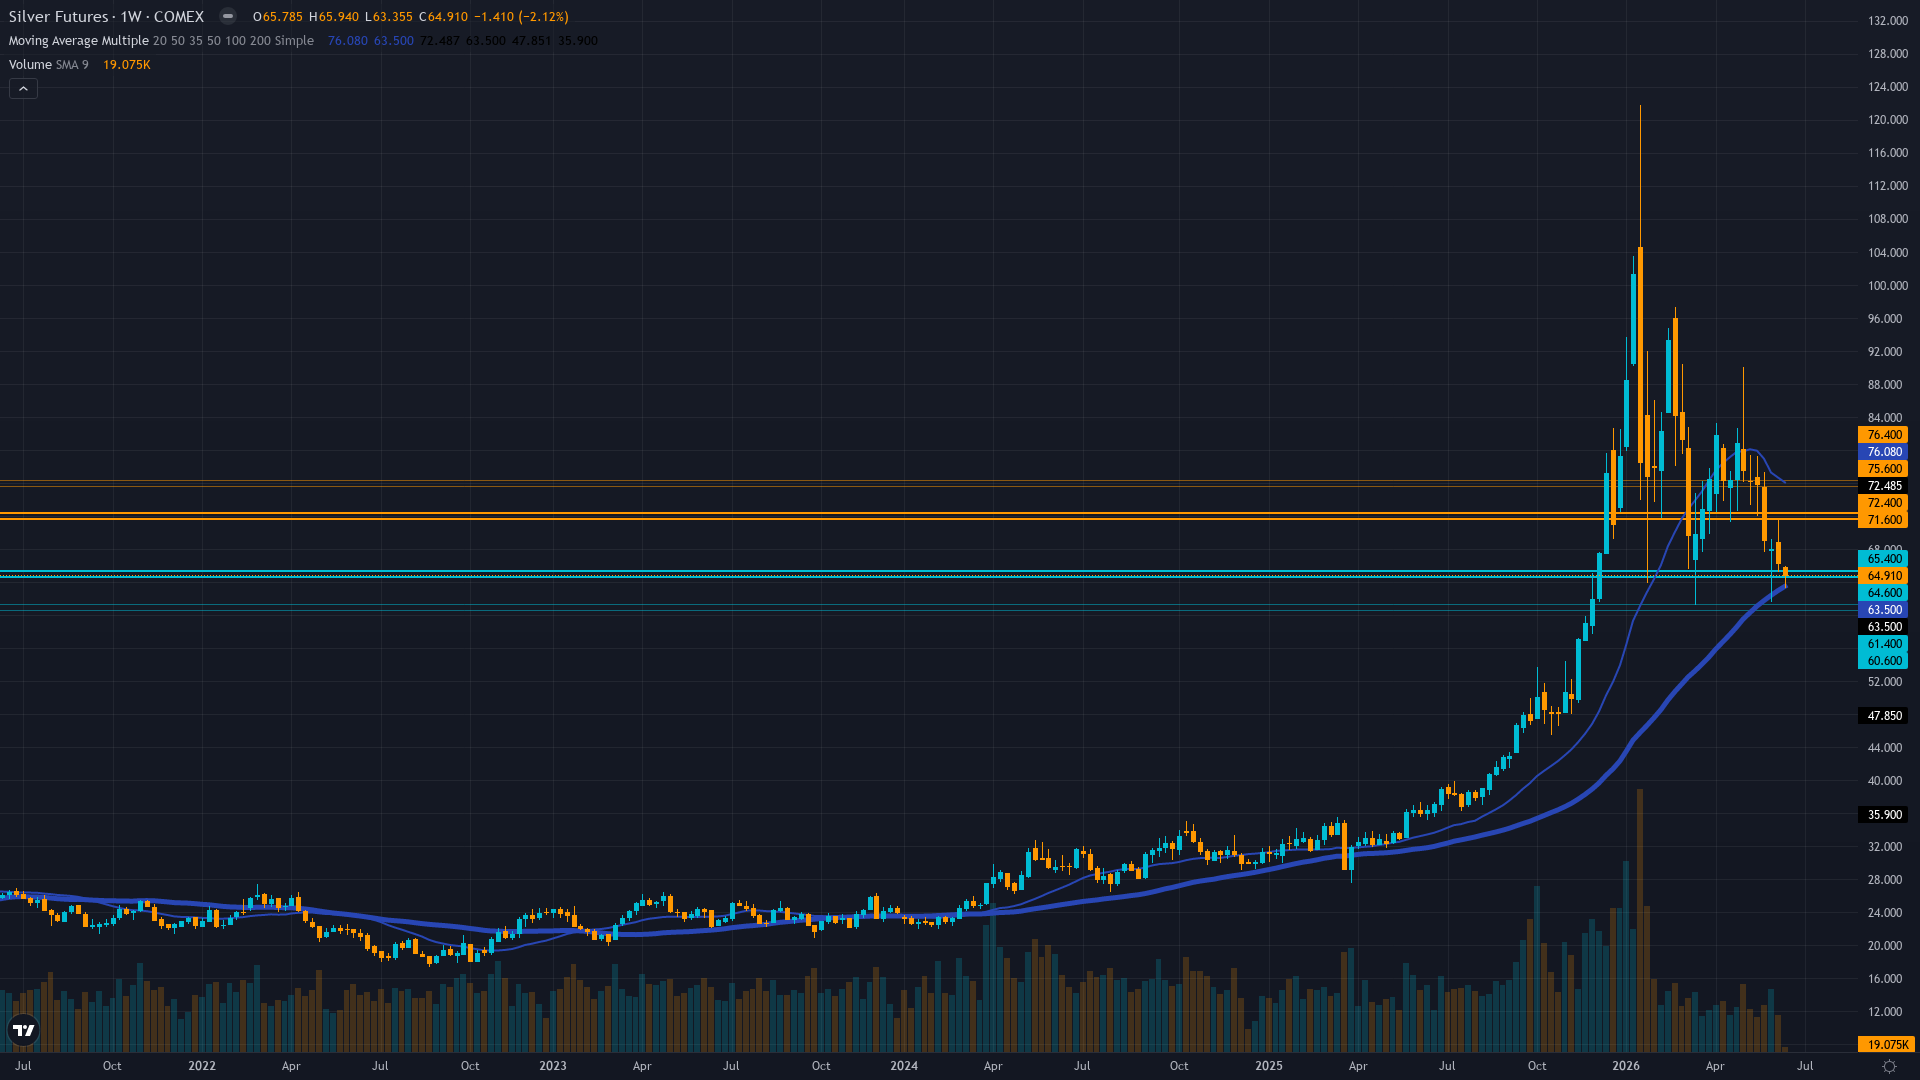Screen dimensions: 1920x1080
Task: Select the black 35.900 price label on axis
Action: pos(1883,815)
